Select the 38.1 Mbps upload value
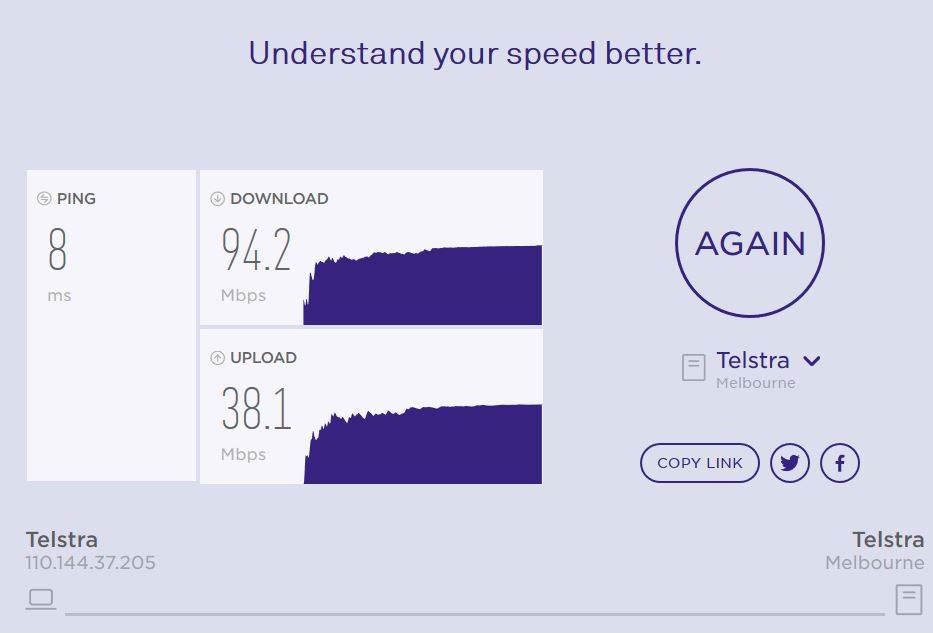 coord(256,409)
